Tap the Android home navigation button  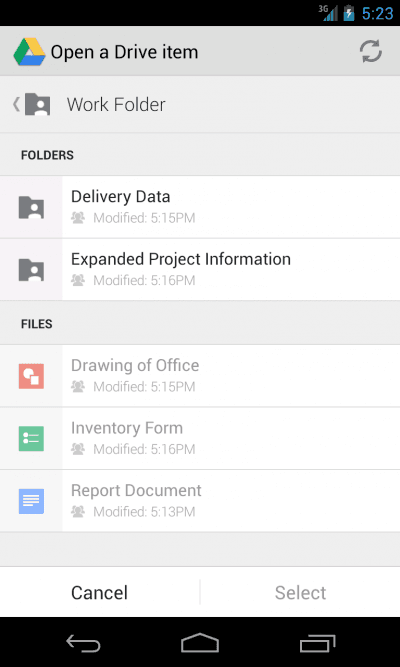[200, 643]
